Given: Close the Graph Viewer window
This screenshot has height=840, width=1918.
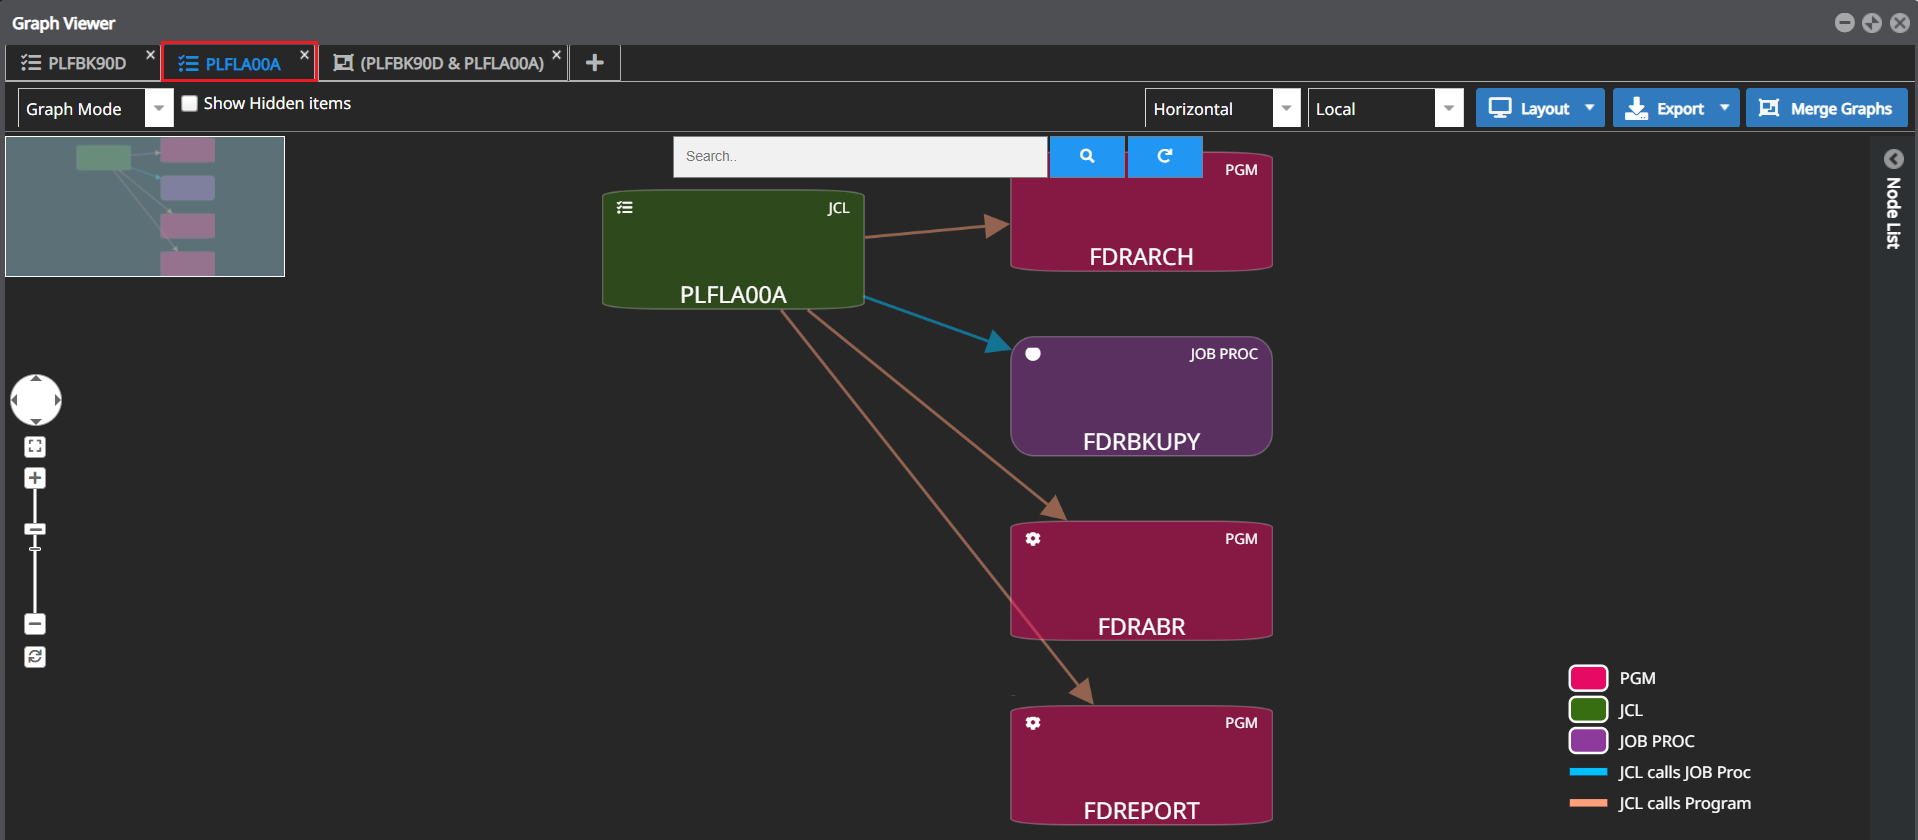Looking at the screenshot, I should pos(1900,23).
